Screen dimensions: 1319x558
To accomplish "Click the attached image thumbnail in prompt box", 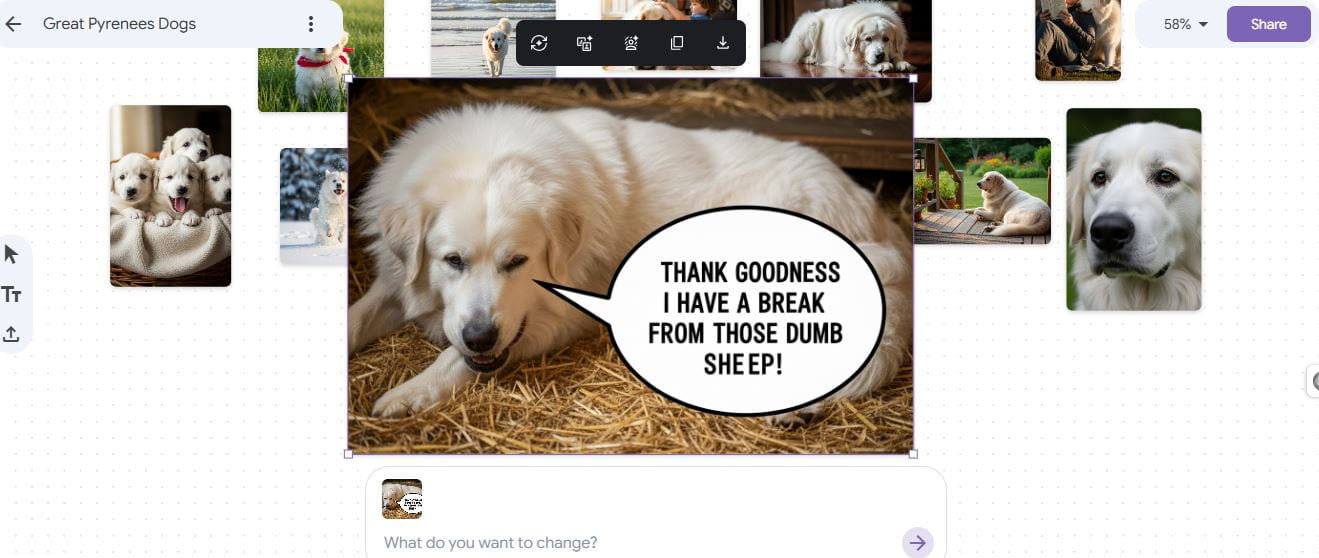I will tap(402, 499).
